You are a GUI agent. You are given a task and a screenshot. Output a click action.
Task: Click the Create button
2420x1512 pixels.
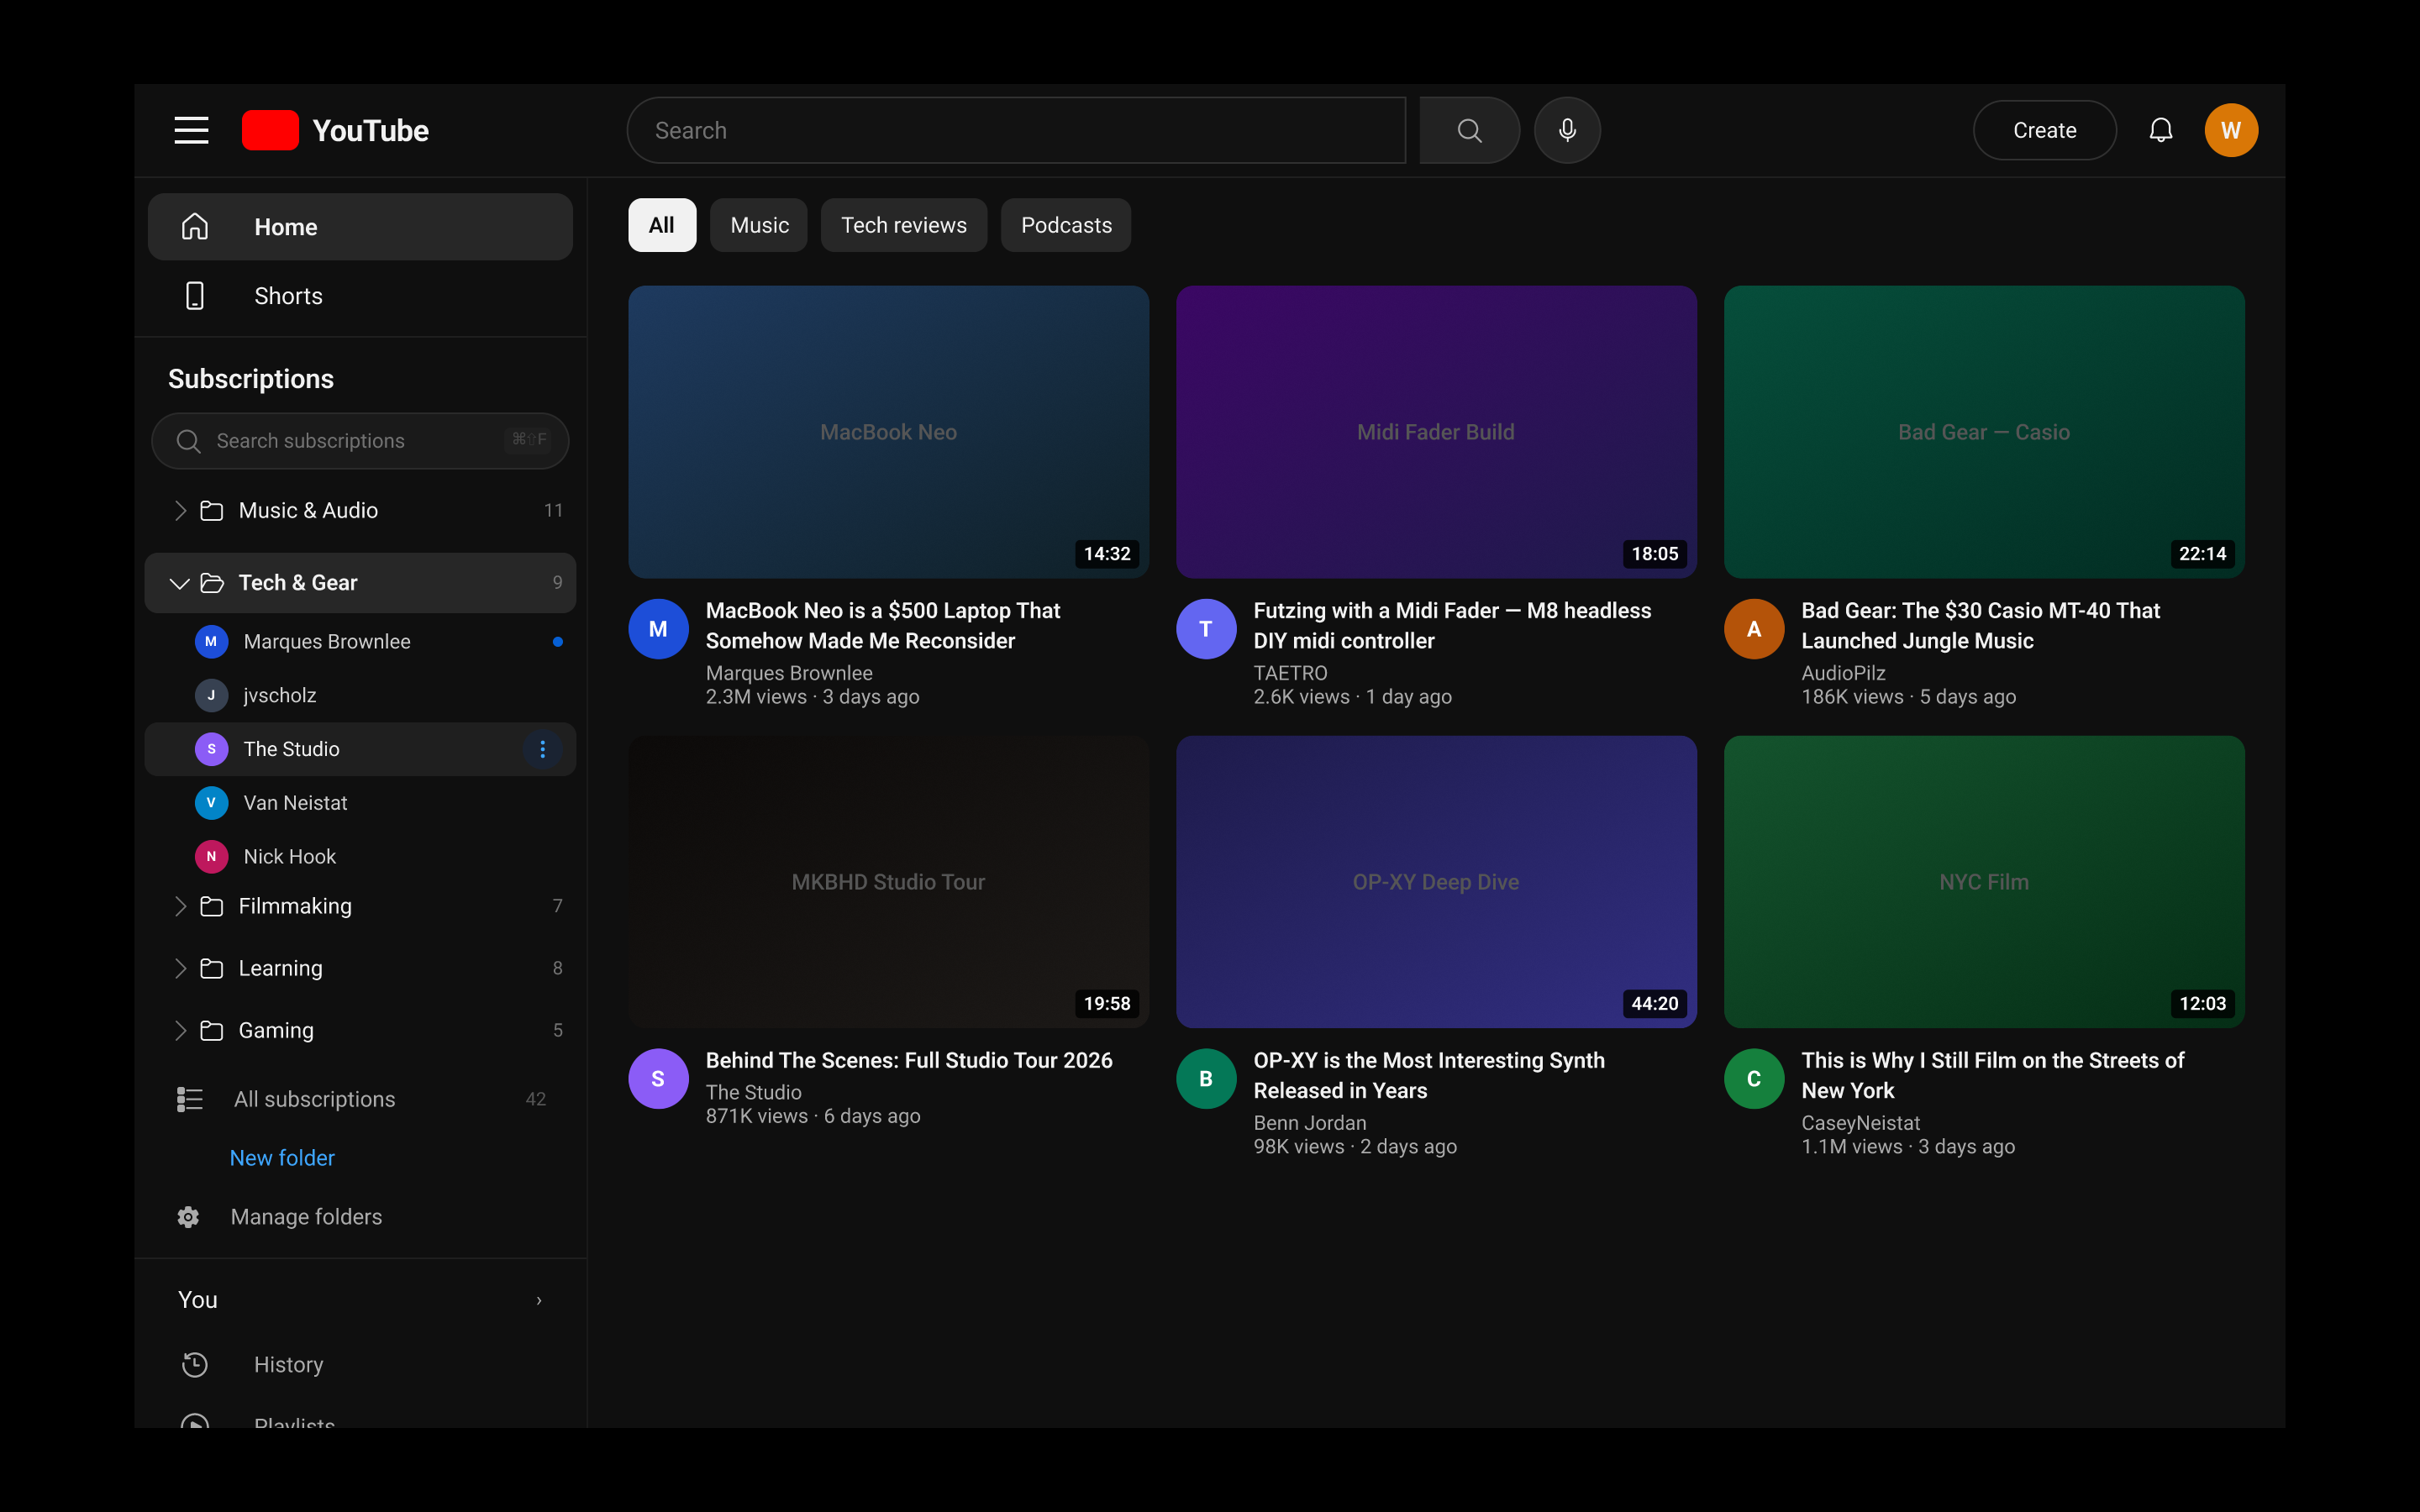click(2044, 130)
